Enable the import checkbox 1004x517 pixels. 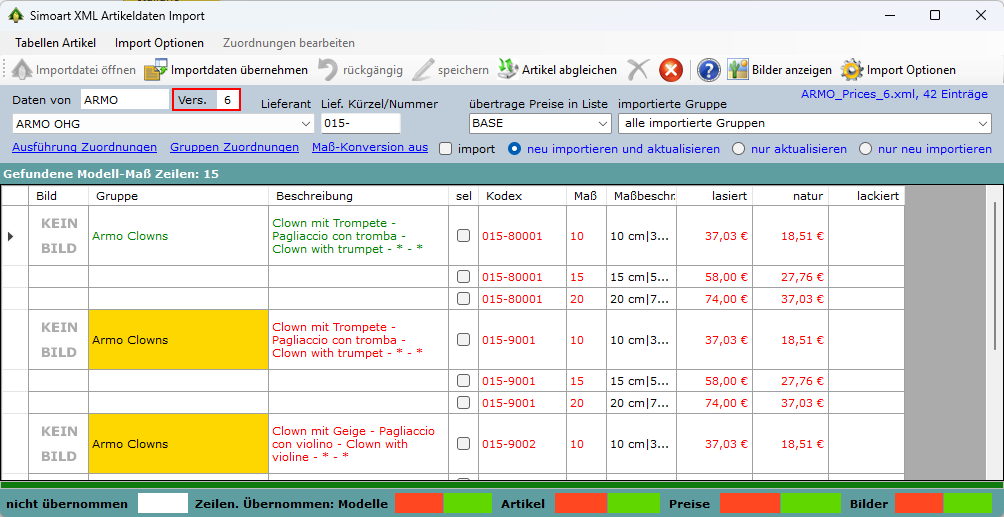point(447,149)
